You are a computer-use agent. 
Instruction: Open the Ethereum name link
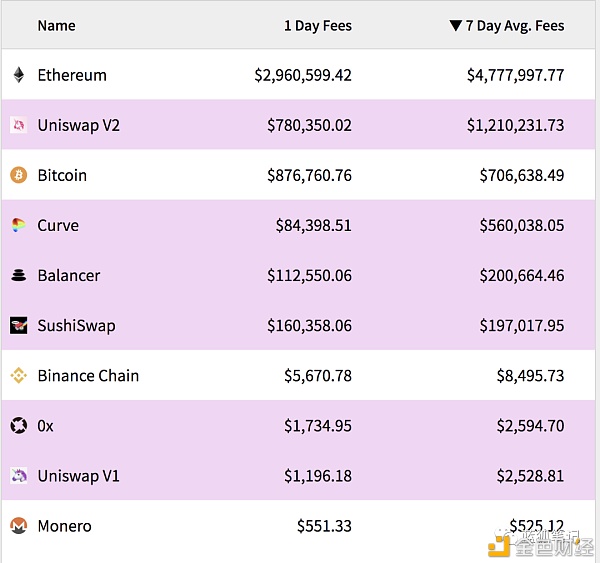pyautogui.click(x=72, y=75)
